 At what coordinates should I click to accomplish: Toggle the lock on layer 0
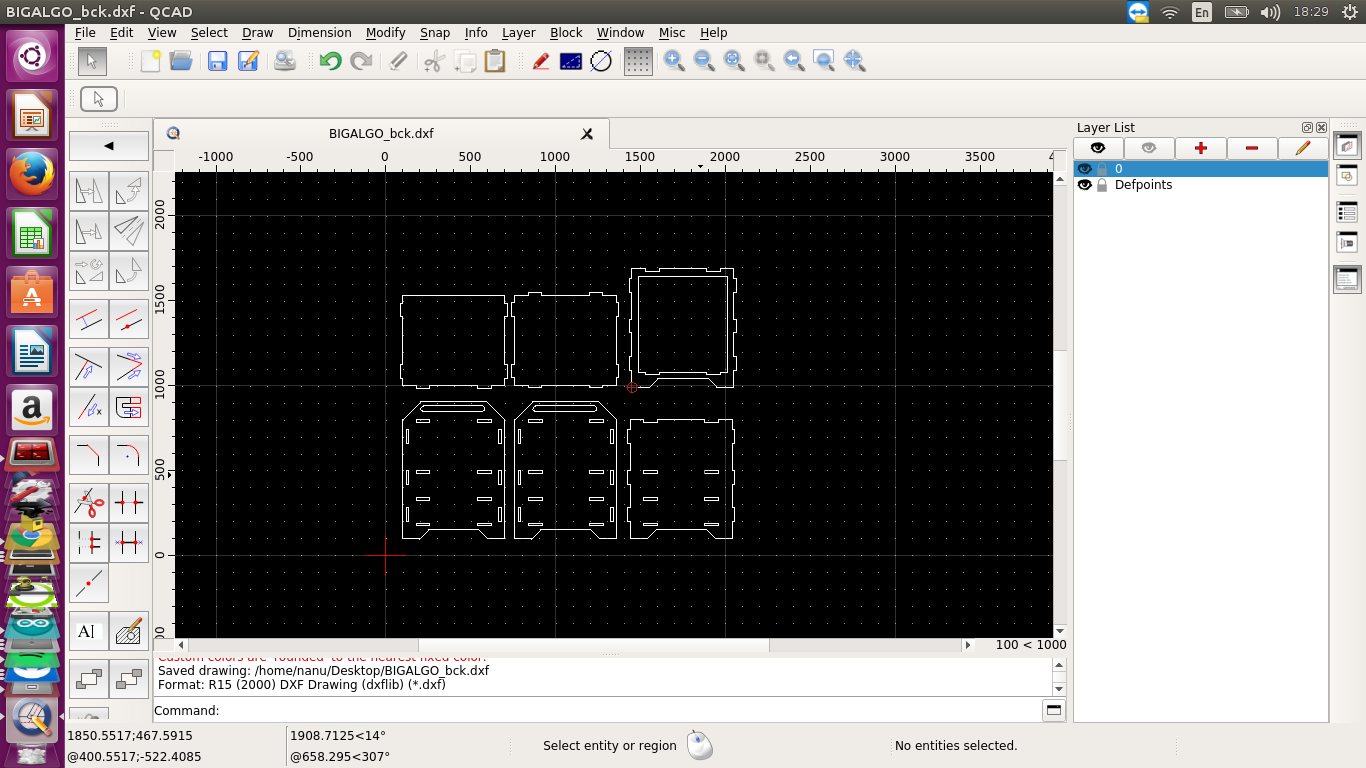[1102, 169]
